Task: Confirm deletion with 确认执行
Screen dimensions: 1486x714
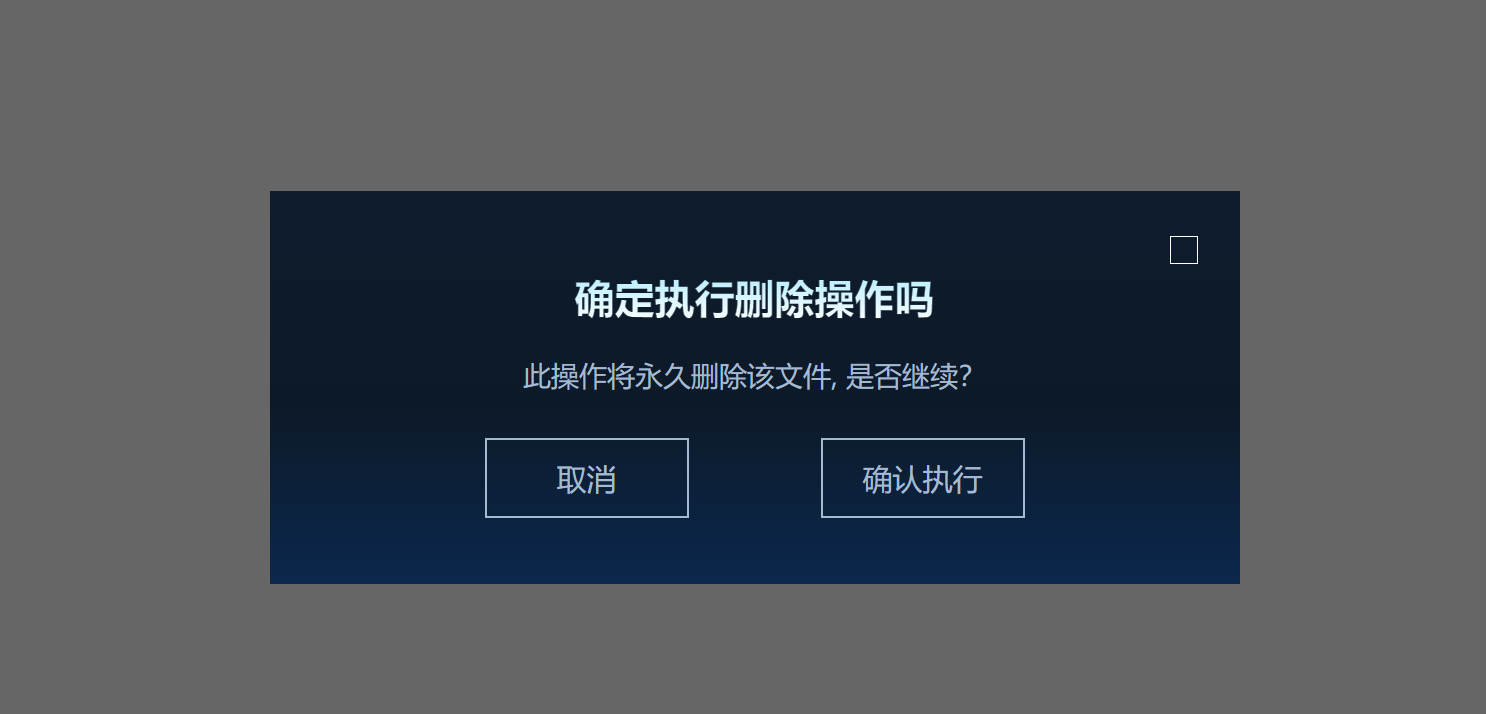Action: coord(923,478)
